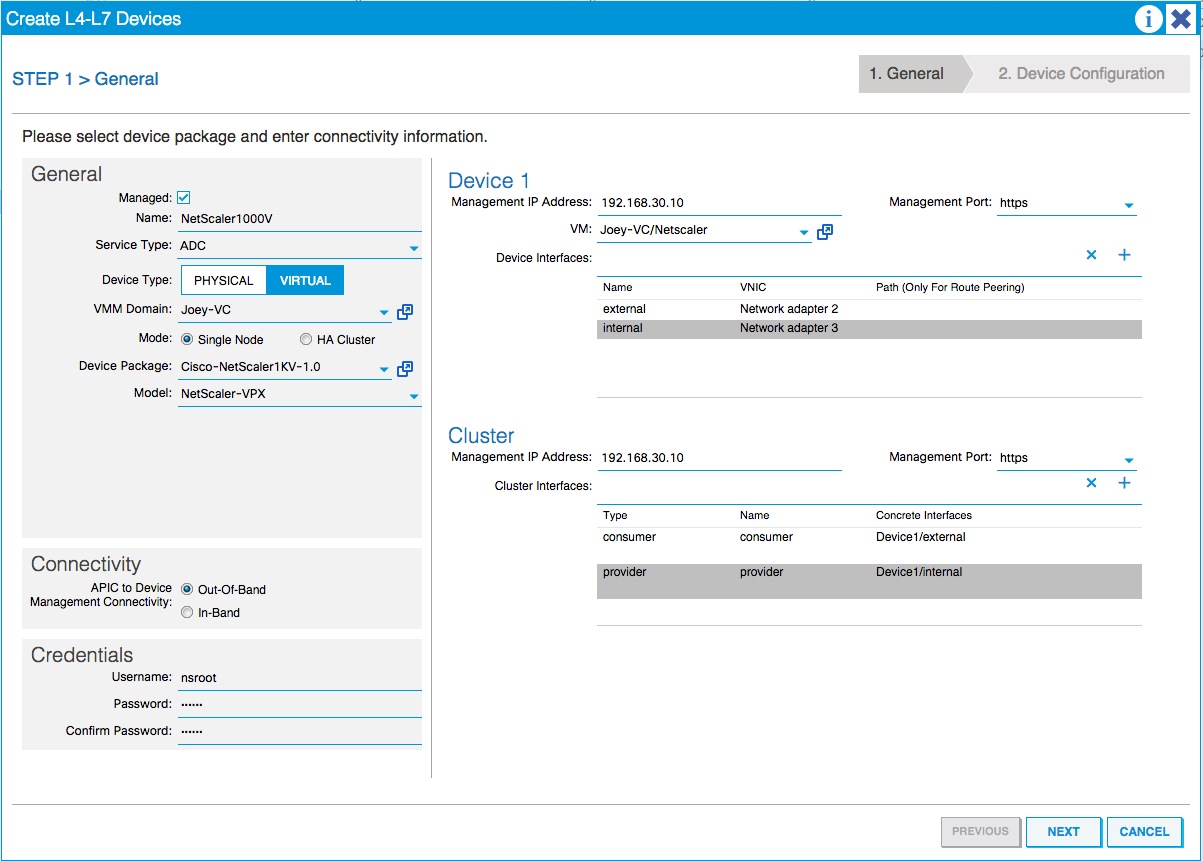Remove the selected Cluster Interface via X icon
This screenshot has height=861, width=1203.
(x=1091, y=482)
